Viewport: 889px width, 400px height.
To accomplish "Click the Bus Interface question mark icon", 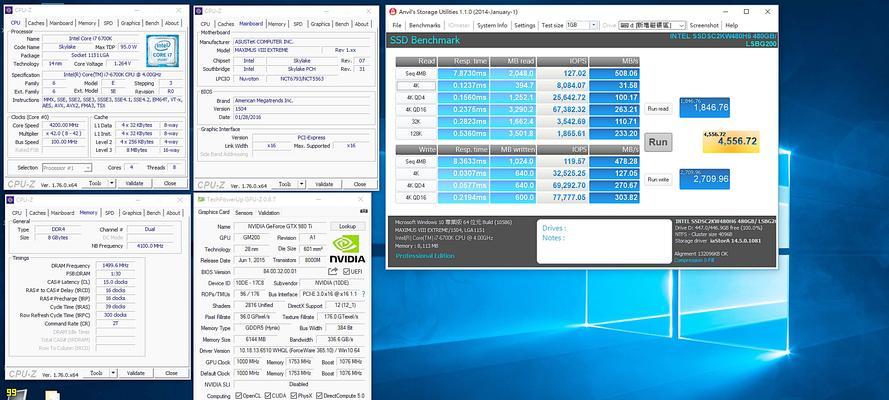I will 363,294.
